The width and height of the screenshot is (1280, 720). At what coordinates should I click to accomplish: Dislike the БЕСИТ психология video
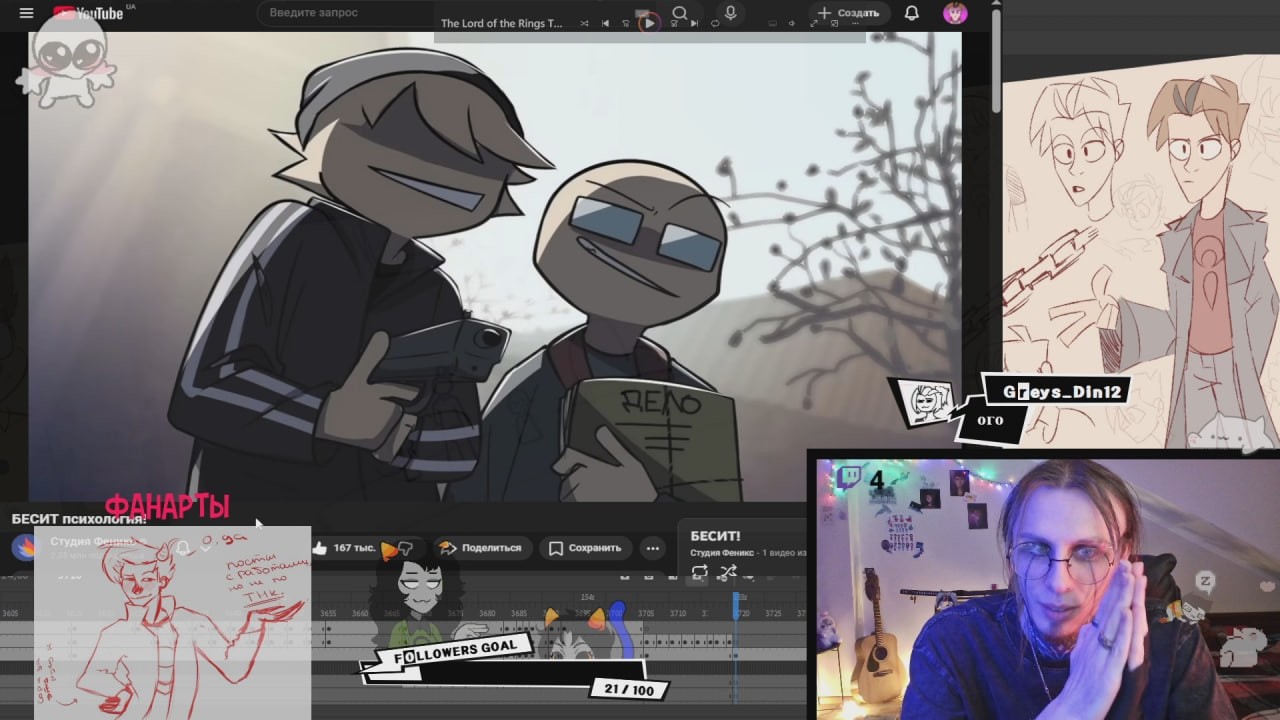[x=404, y=548]
